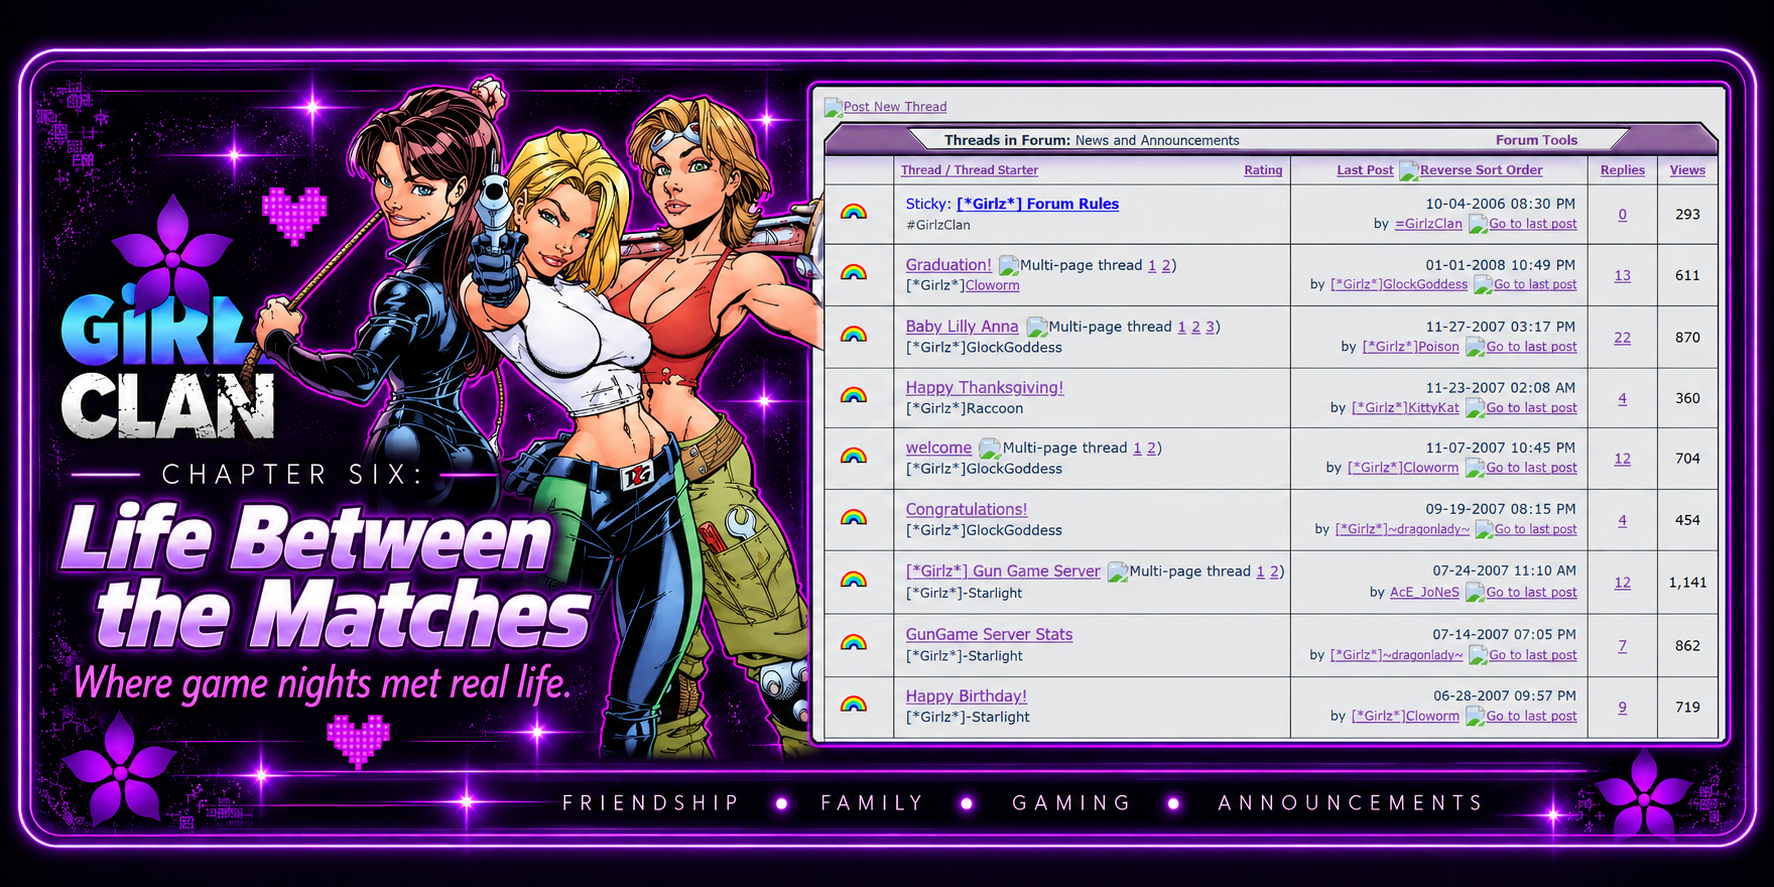This screenshot has height=887, width=1774.
Task: Open page 2 of Gun Game Server thread
Action: (x=1274, y=572)
